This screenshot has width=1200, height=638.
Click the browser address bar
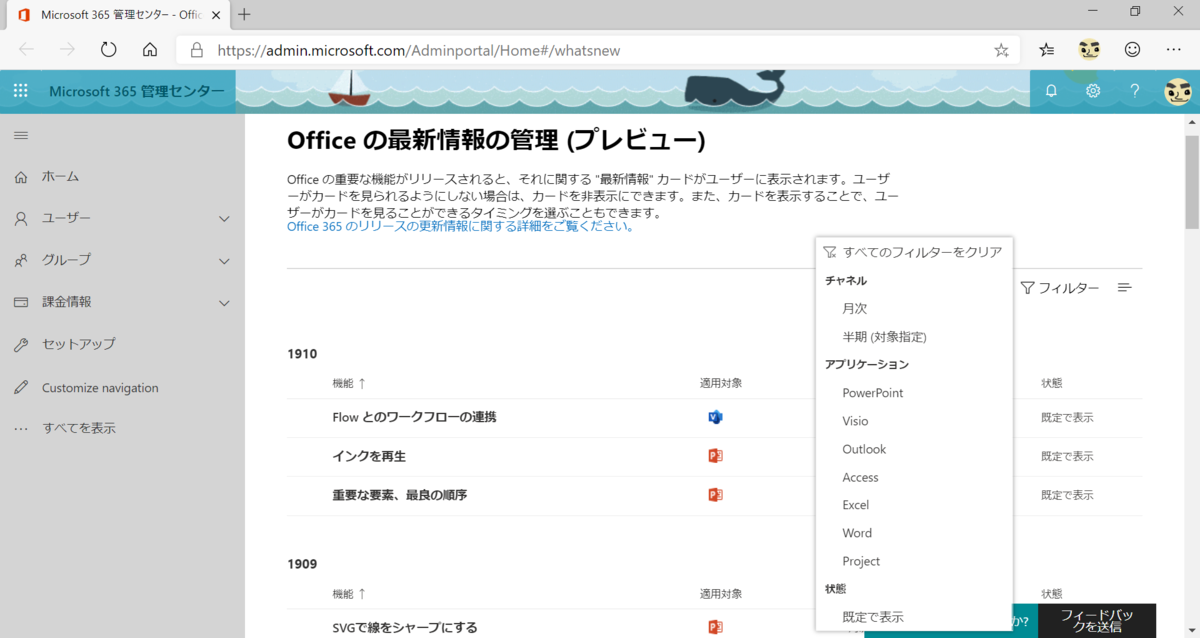pos(598,49)
